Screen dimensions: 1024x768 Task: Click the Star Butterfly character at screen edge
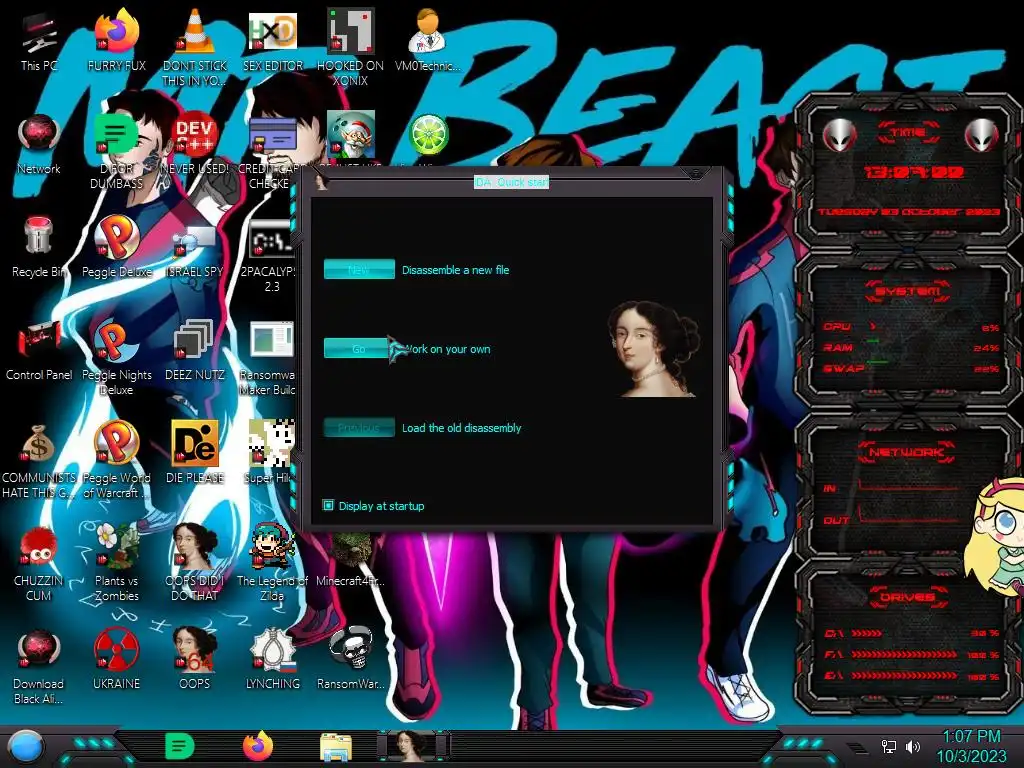995,539
